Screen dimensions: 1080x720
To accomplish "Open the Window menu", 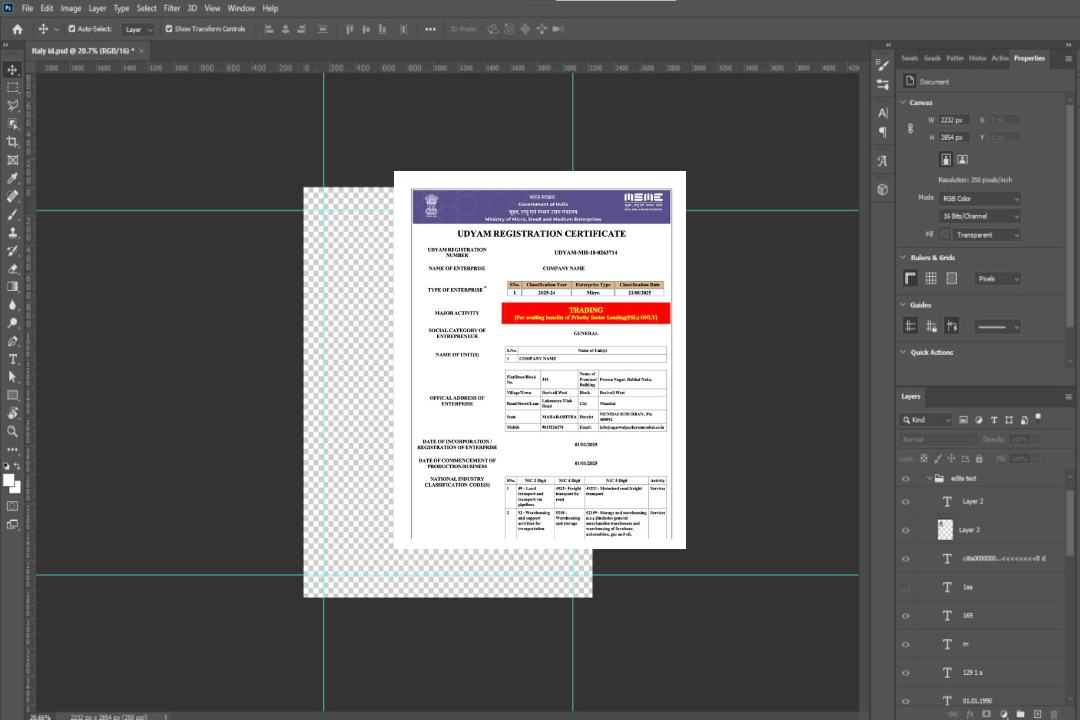I will (241, 8).
